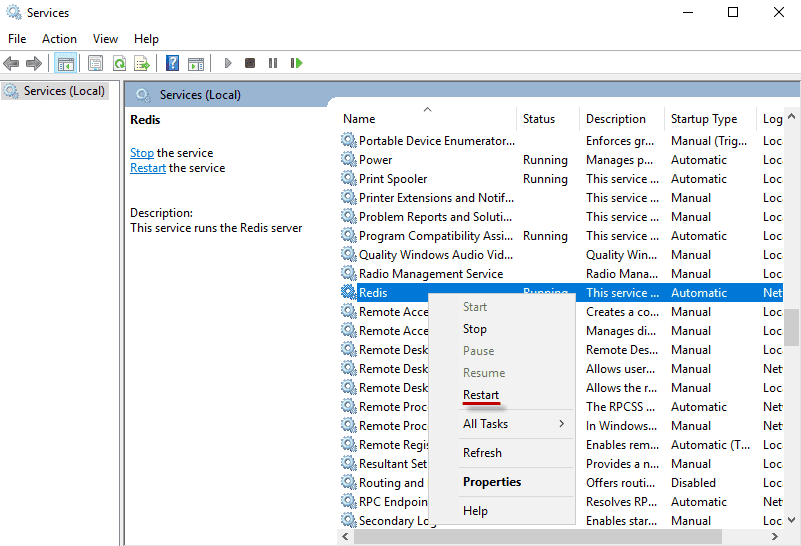Image resolution: width=801 pixels, height=546 pixels.
Task: Sort by the Status column header
Action: (548, 118)
